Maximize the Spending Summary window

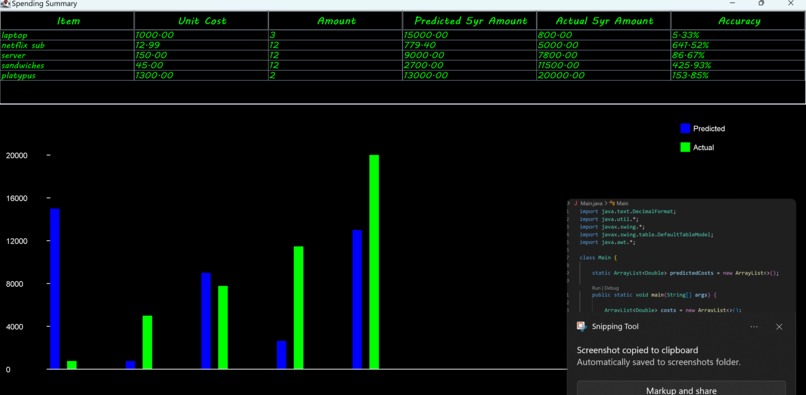click(761, 4)
